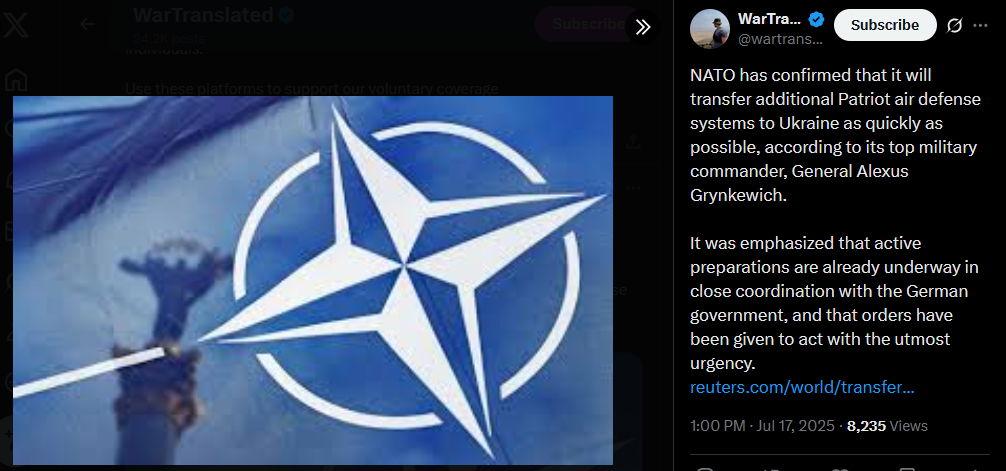Click the dimmed share icon right of the image
Image resolution: width=1006 pixels, height=471 pixels.
(633, 141)
